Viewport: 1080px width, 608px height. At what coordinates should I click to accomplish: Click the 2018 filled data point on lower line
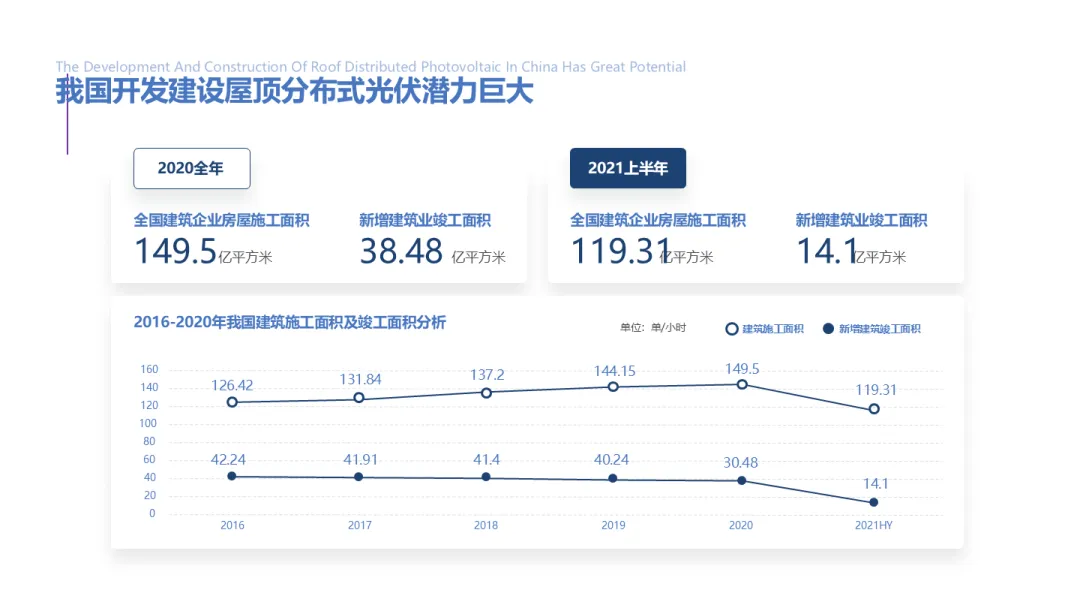486,476
